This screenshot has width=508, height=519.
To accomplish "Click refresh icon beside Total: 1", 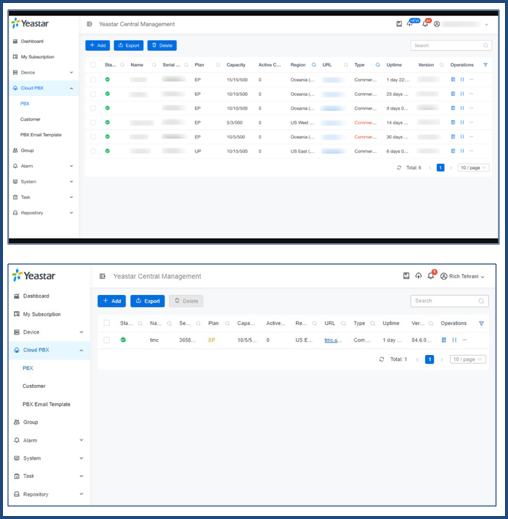I will pyautogui.click(x=382, y=359).
